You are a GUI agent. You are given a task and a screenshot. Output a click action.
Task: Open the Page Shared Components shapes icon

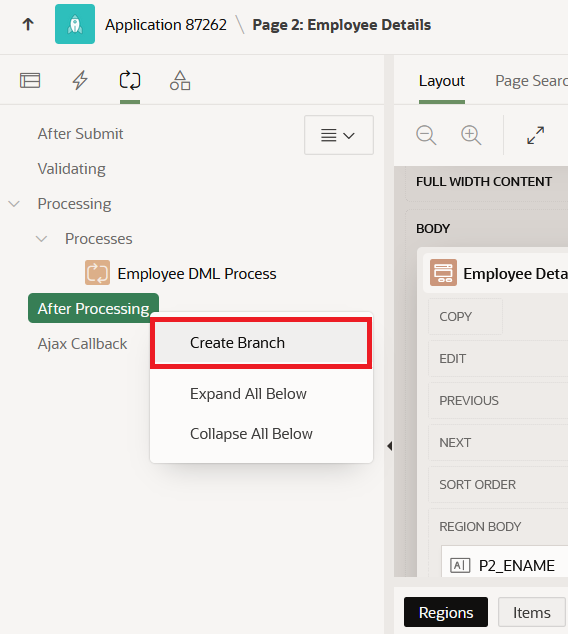(x=180, y=80)
